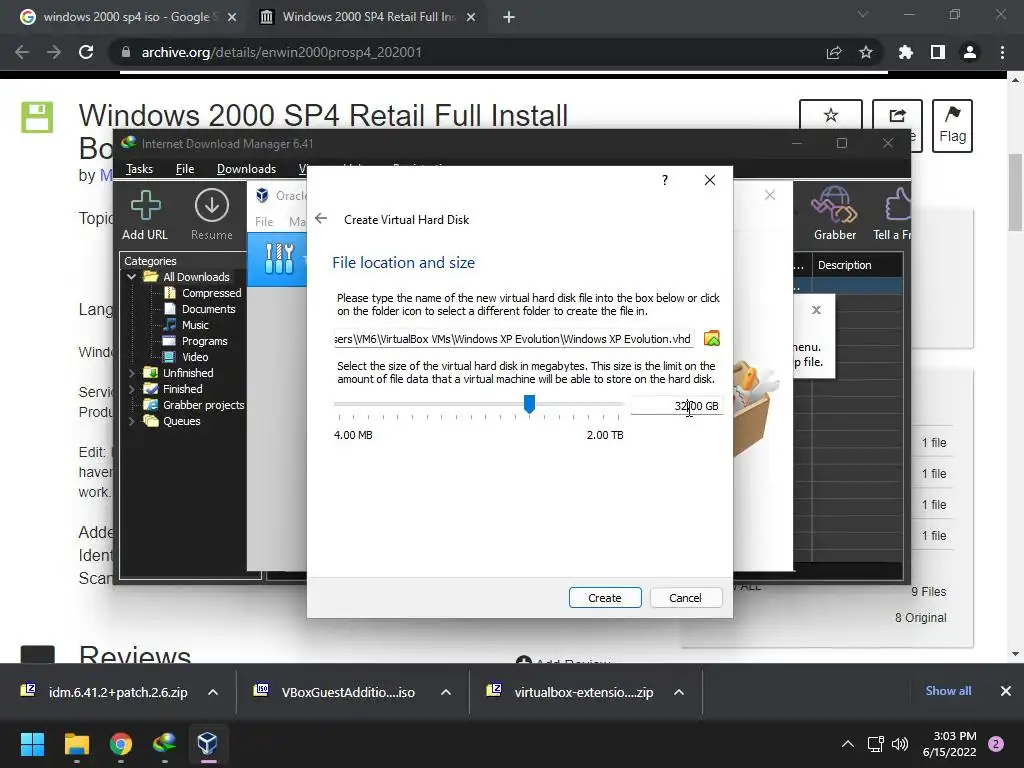Select Windows 2000 SP4 Retail archive tab
The image size is (1024, 768).
click(x=369, y=17)
